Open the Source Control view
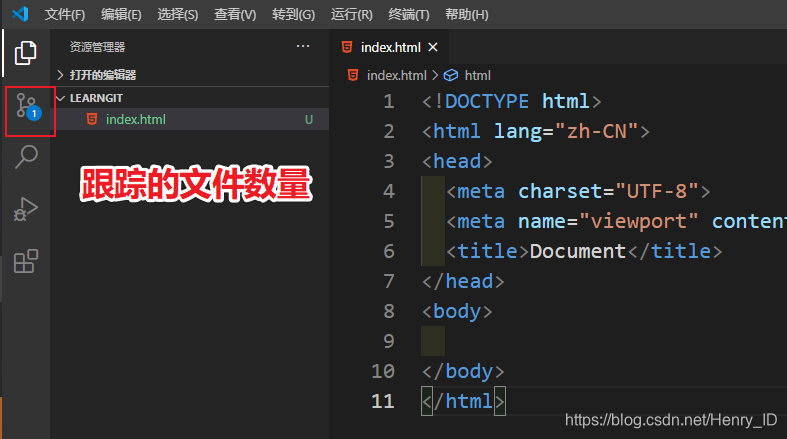The width and height of the screenshot is (787, 439). (28, 108)
